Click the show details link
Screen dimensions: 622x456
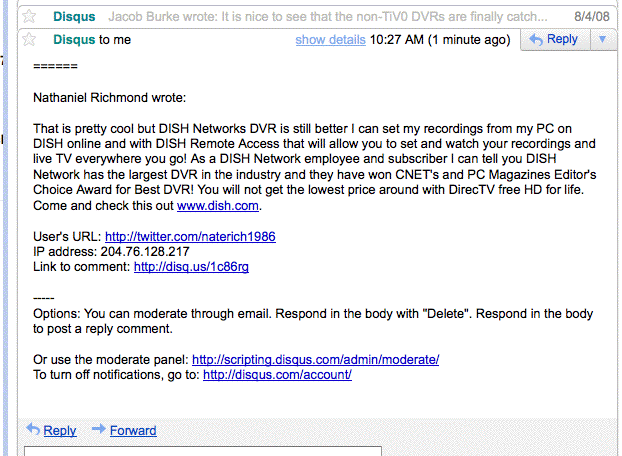[x=330, y=40]
